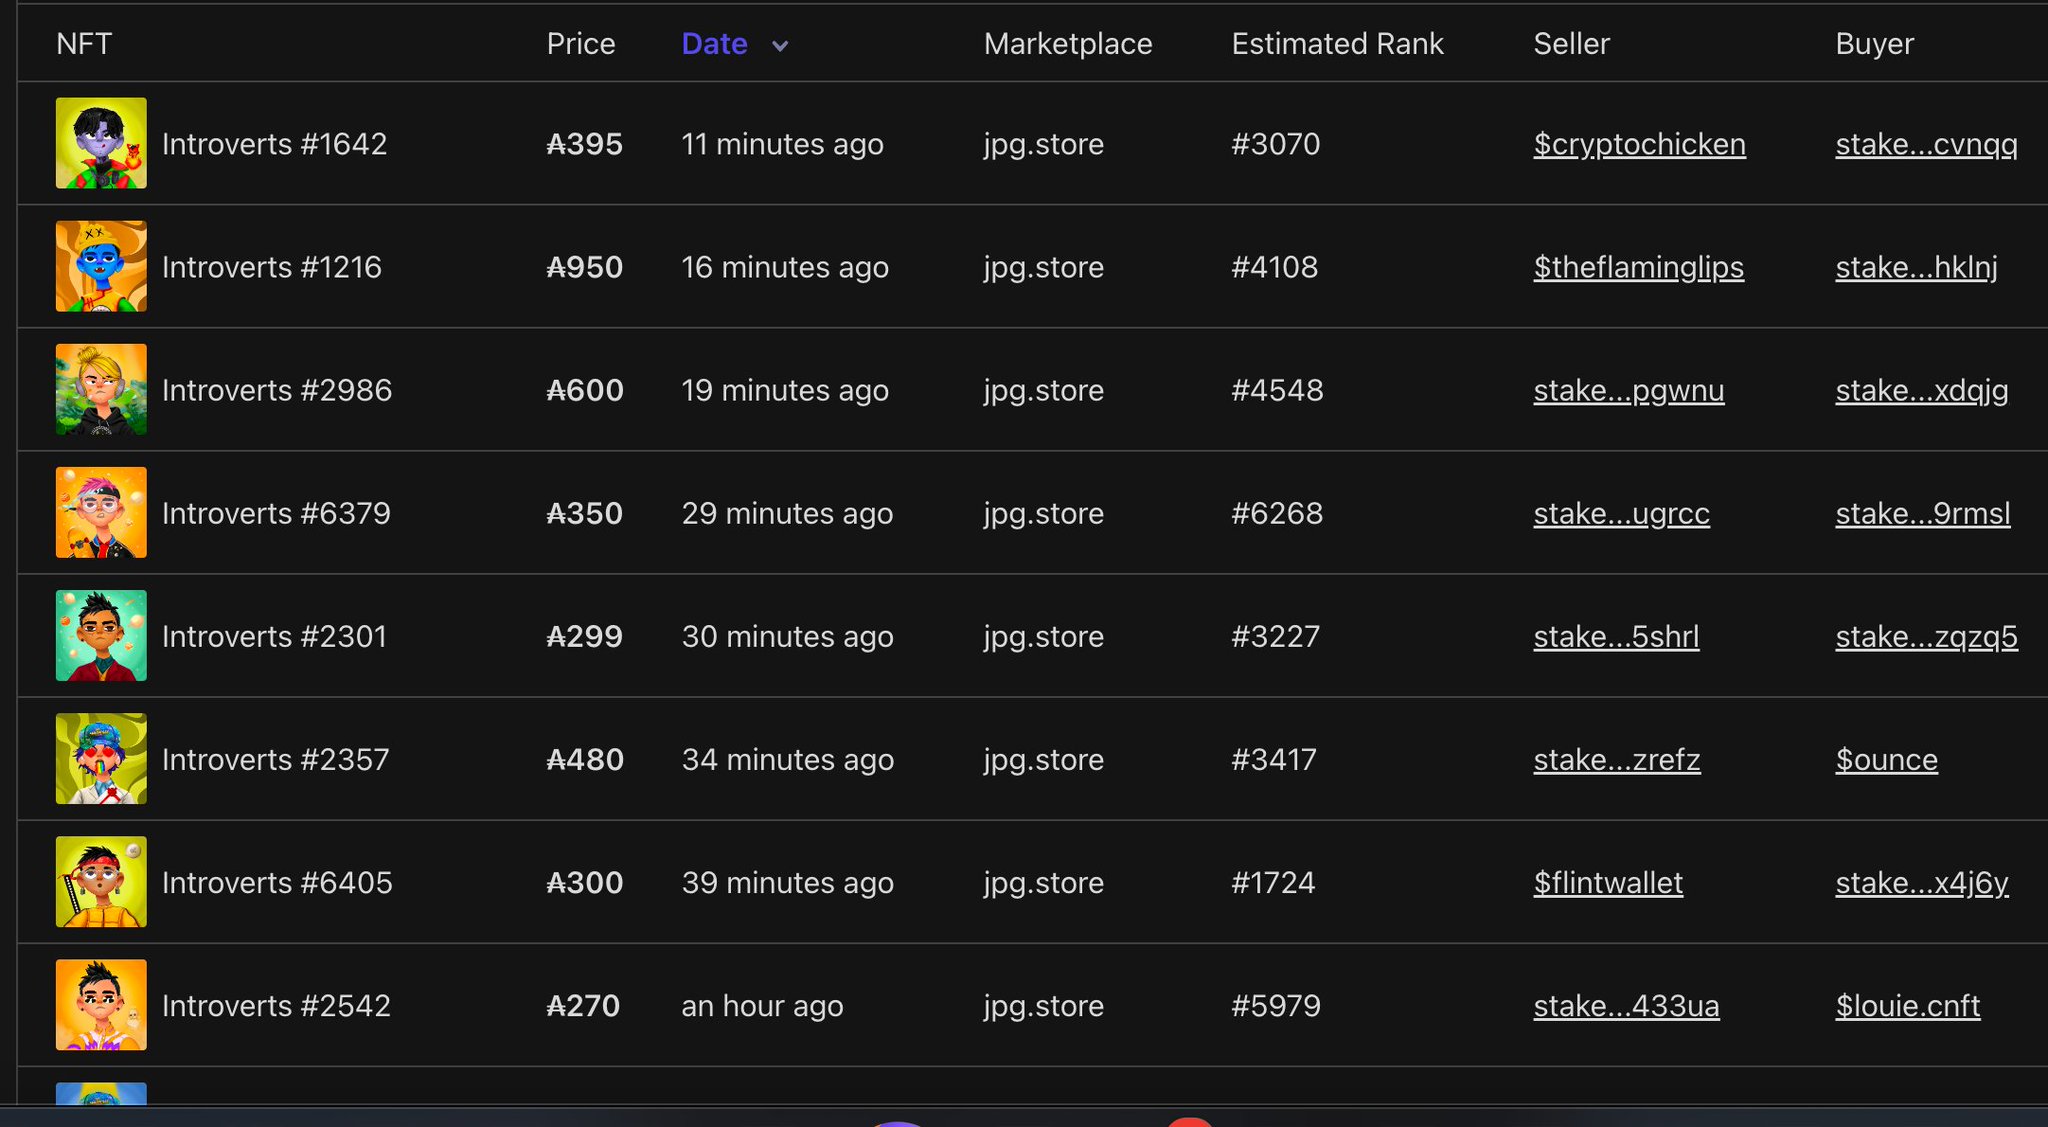The height and width of the screenshot is (1127, 2048).
Task: Click seller stake...pgwnu address link
Action: 1628,390
